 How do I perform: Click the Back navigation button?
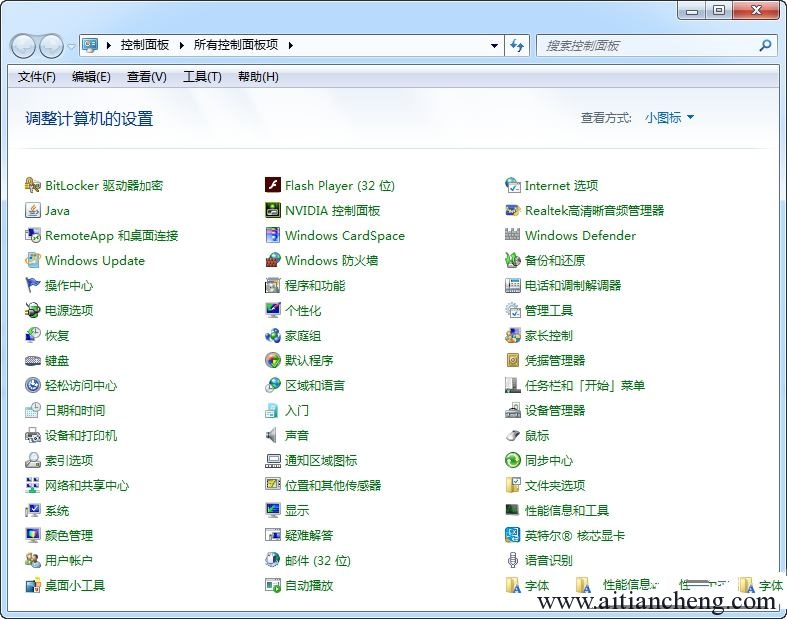23,46
